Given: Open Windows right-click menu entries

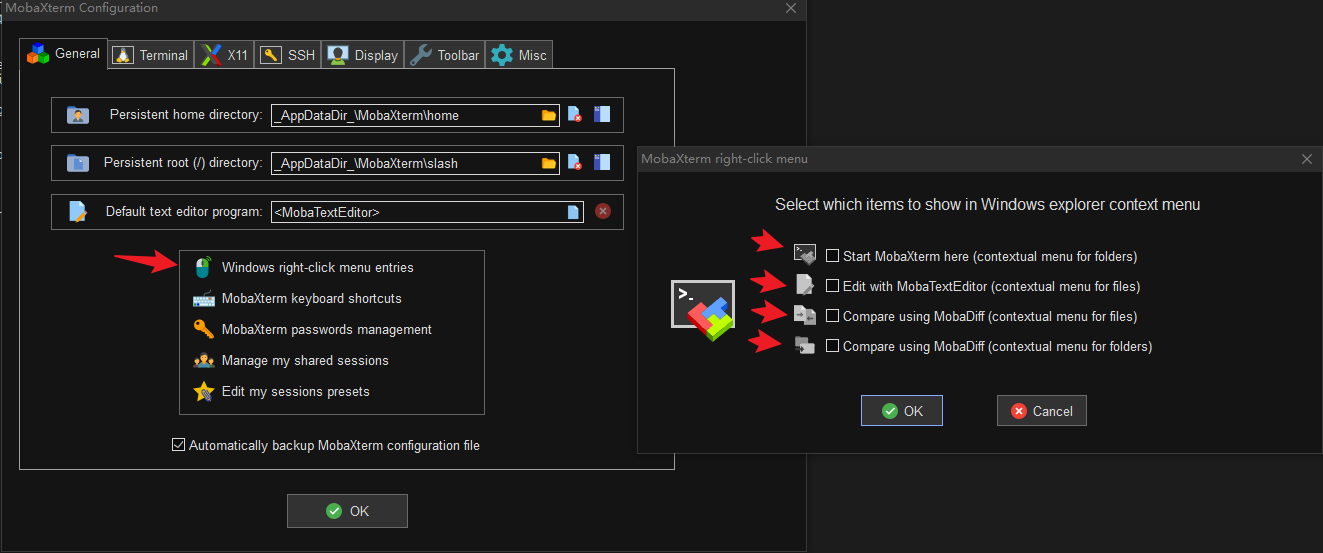Looking at the screenshot, I should 318,268.
